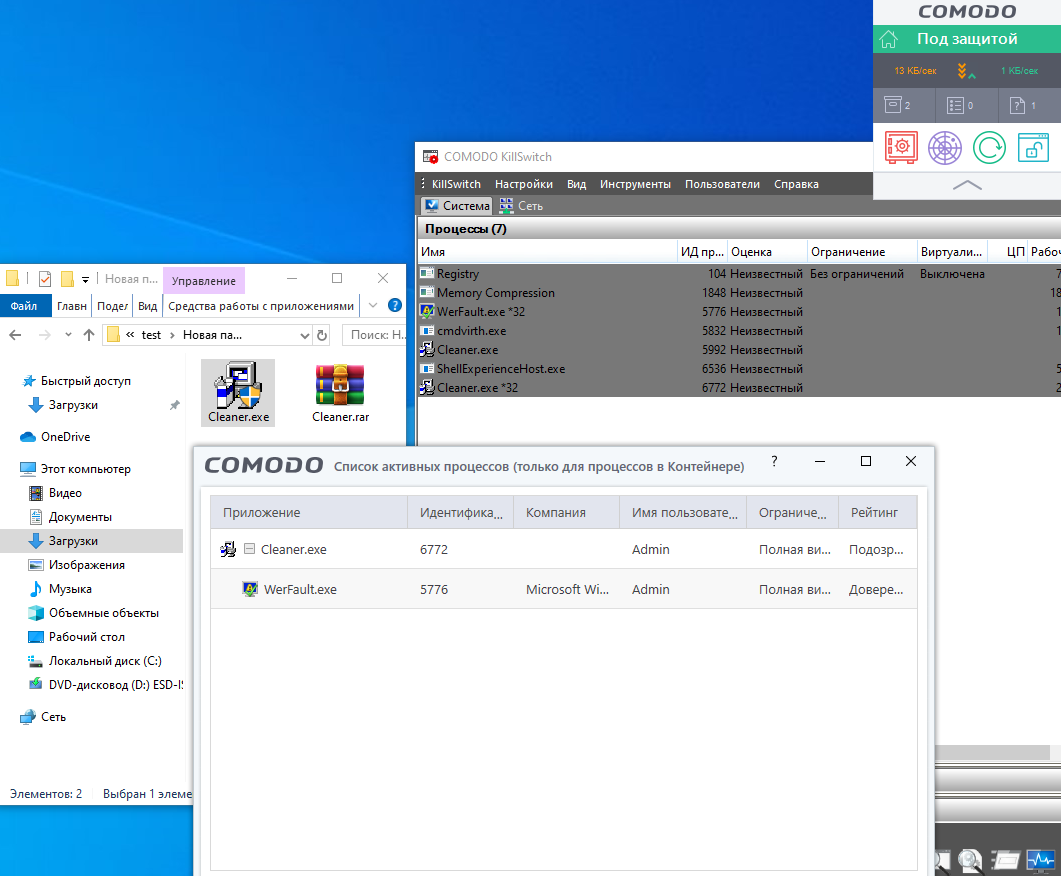
Task: Open recent locations dropdown in Explorer
Action: pos(68,335)
